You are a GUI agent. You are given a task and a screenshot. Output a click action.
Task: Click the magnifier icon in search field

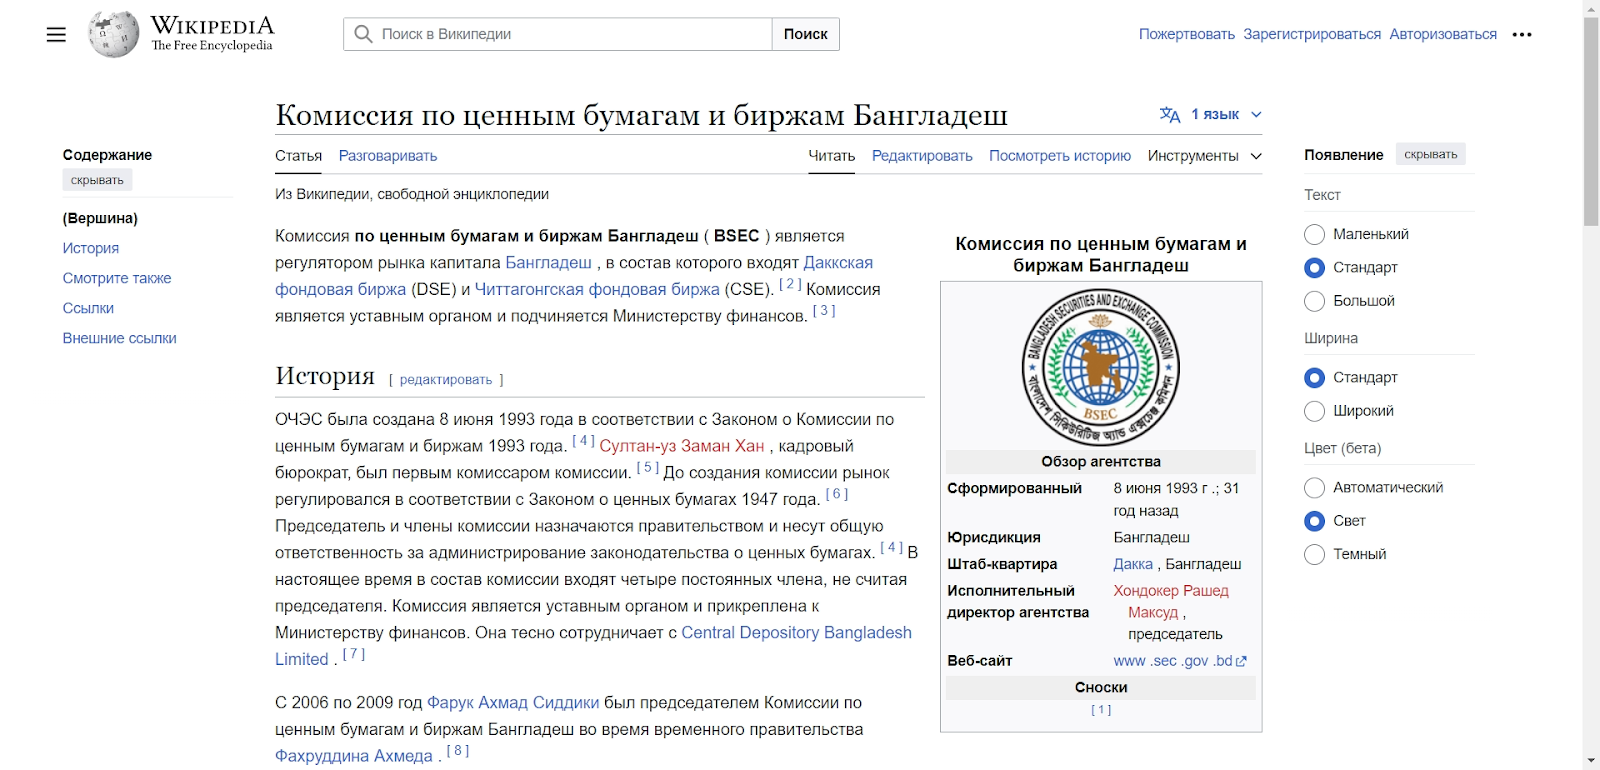363,34
